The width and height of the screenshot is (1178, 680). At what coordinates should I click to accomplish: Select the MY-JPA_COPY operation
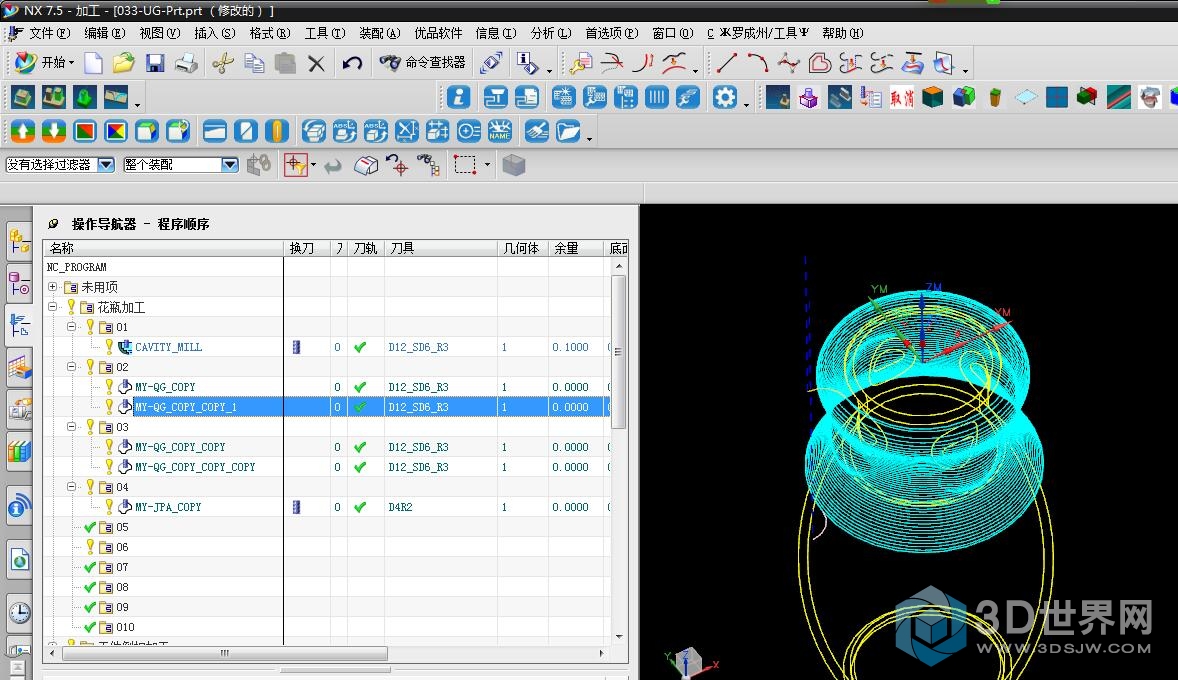(168, 507)
